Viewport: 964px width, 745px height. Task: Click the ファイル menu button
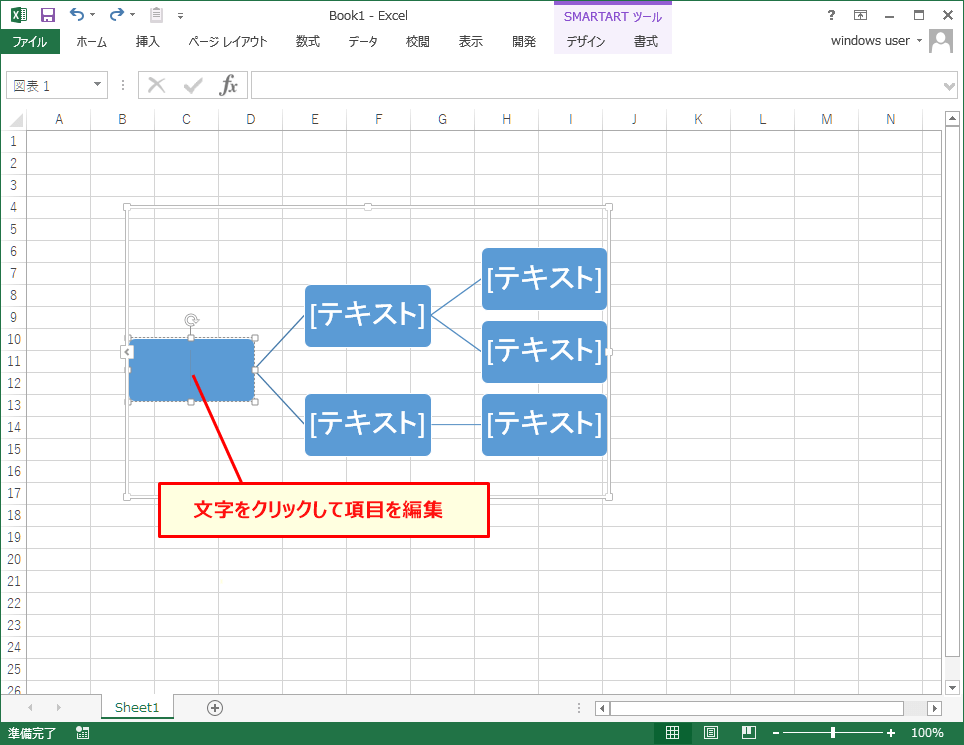[30, 42]
